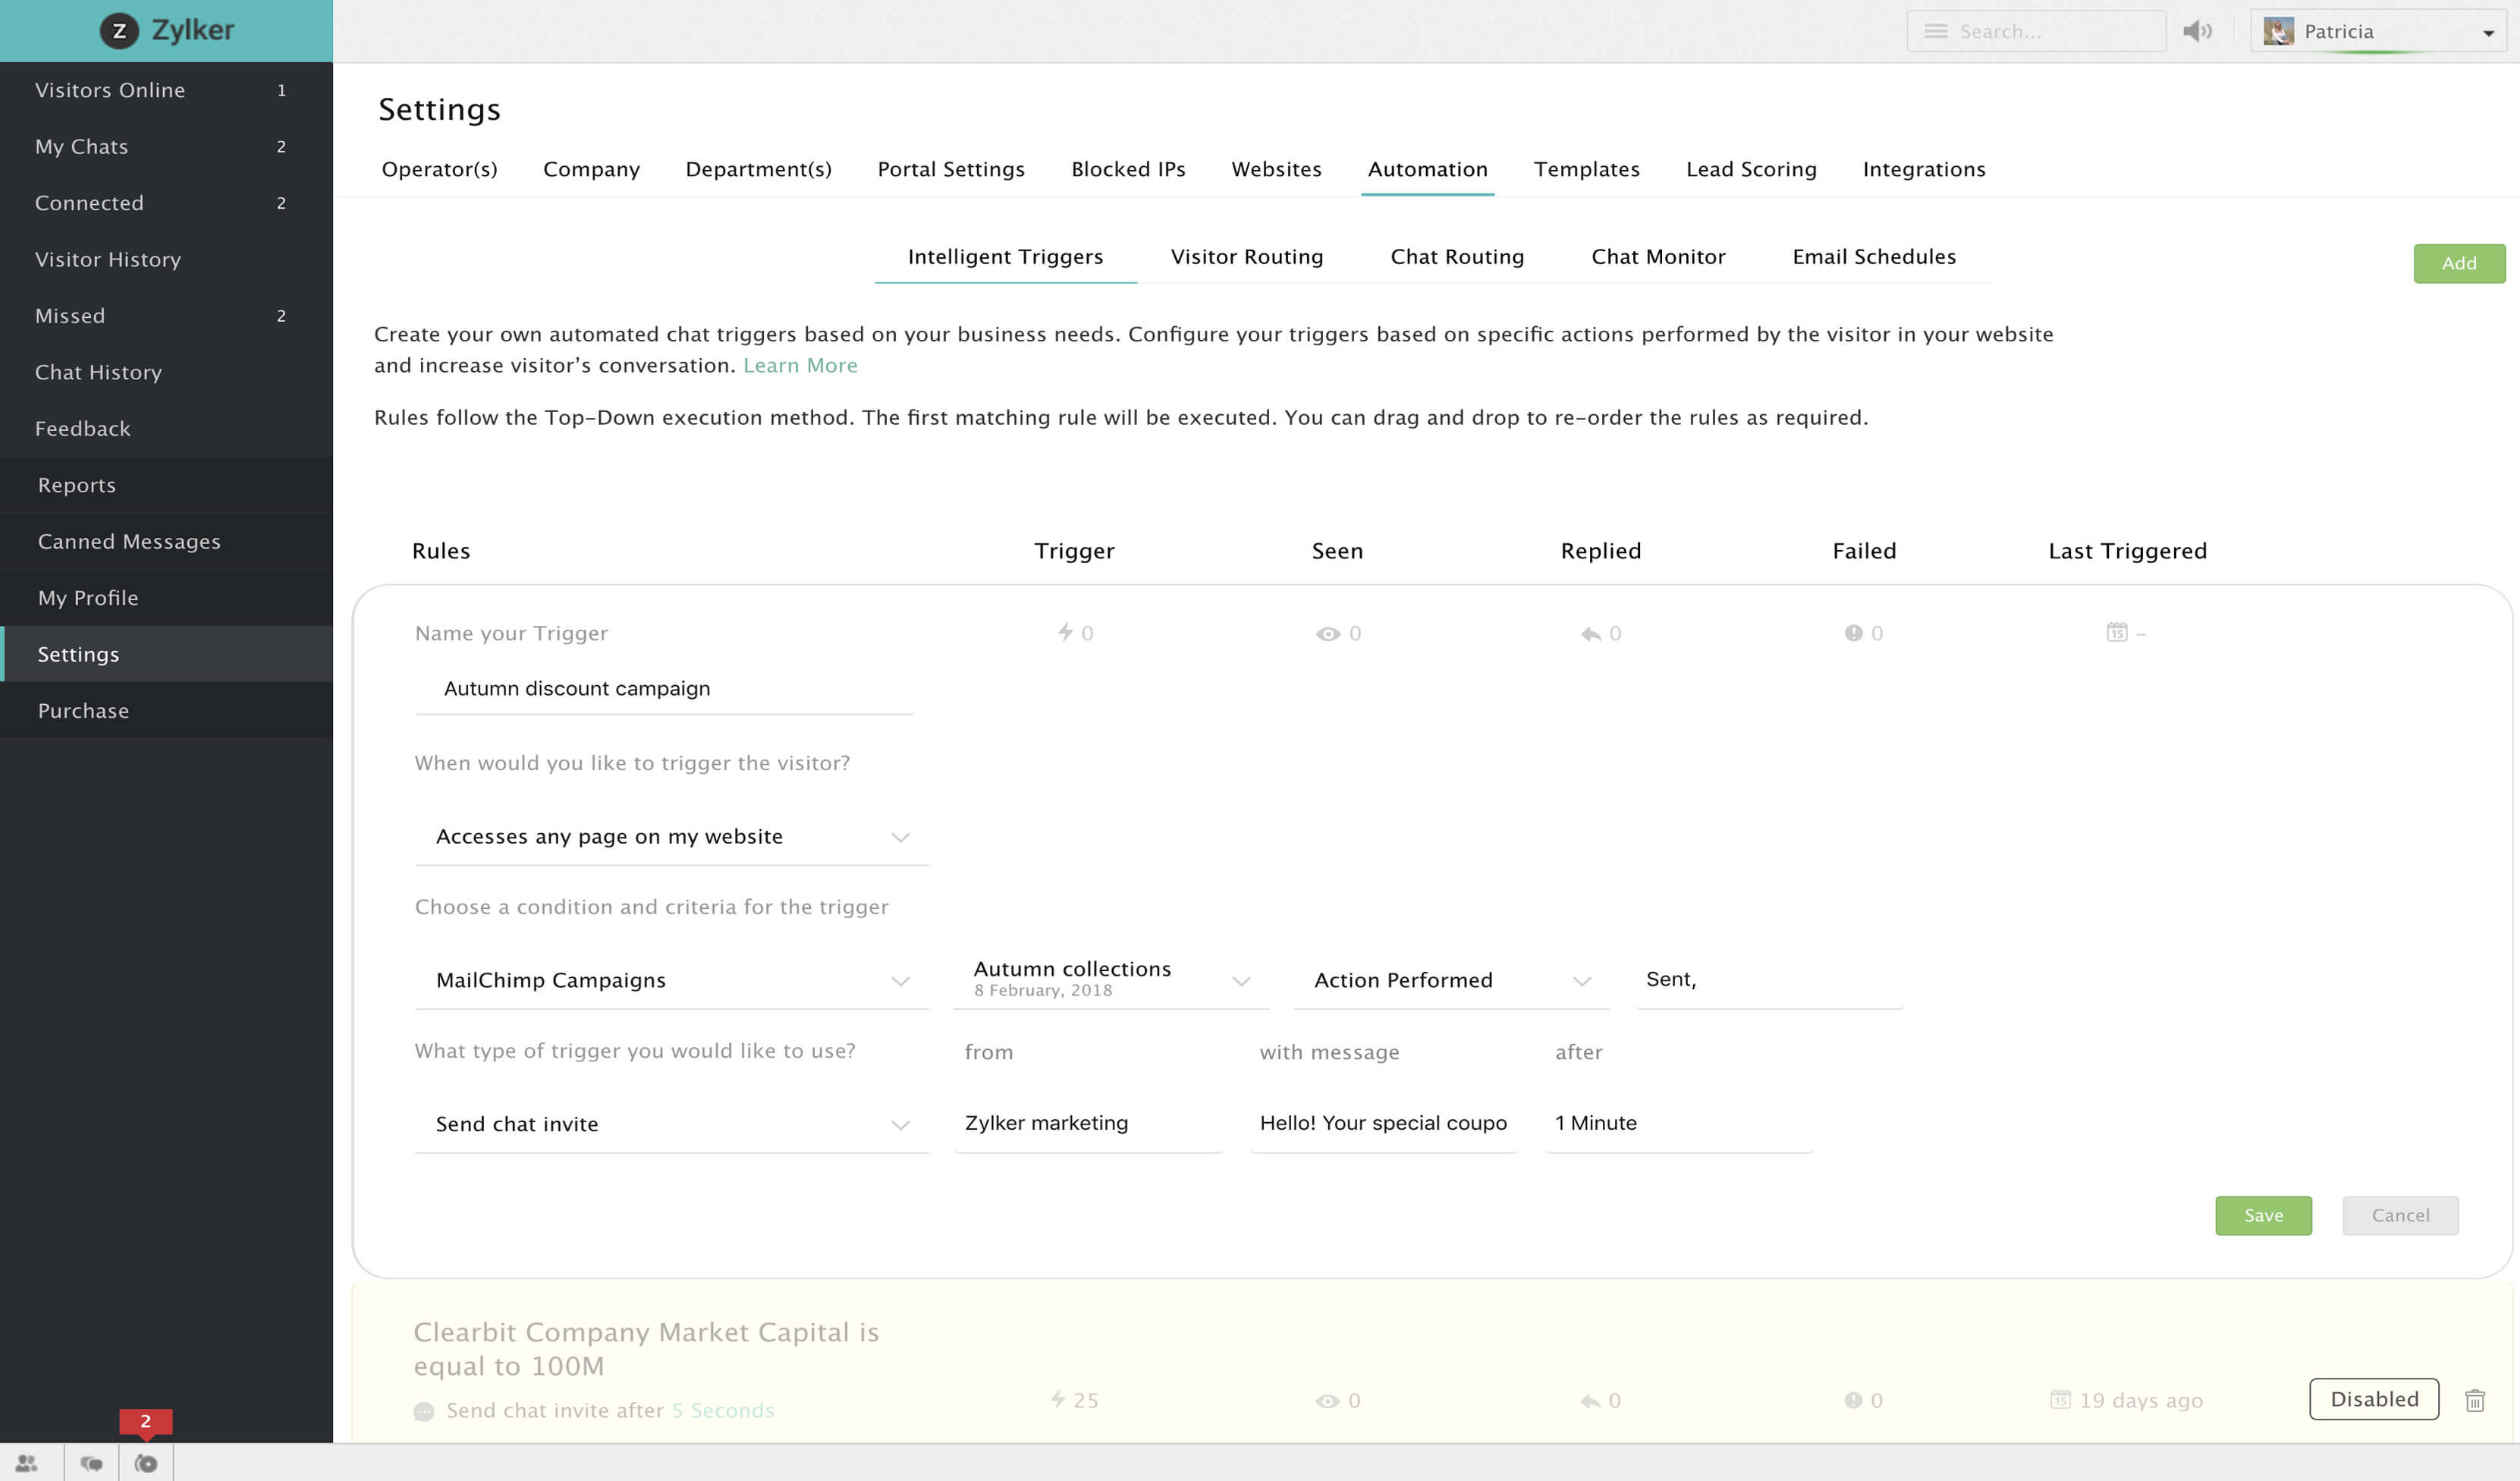
Task: Go to Connected in sidebar
Action: click(166, 203)
